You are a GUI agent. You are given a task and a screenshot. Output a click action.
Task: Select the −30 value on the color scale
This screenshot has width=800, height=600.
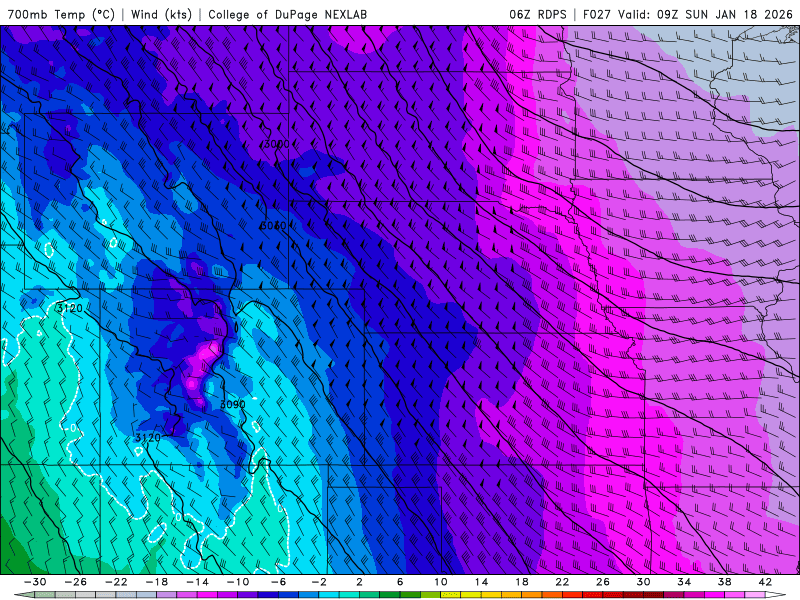point(35,582)
